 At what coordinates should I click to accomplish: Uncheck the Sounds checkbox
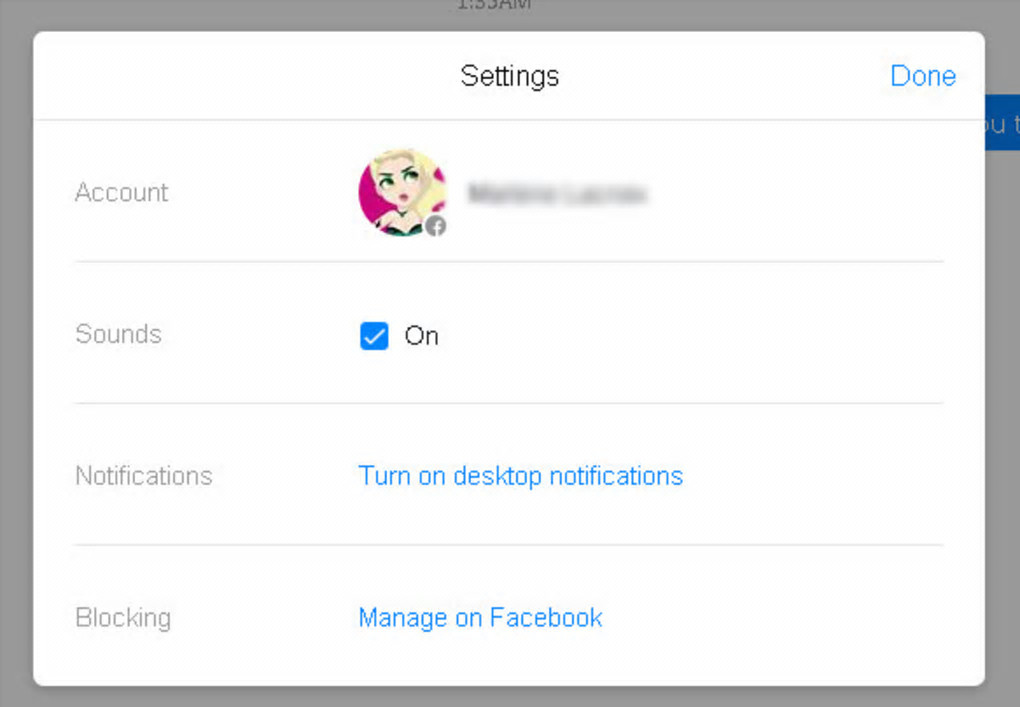tap(374, 336)
